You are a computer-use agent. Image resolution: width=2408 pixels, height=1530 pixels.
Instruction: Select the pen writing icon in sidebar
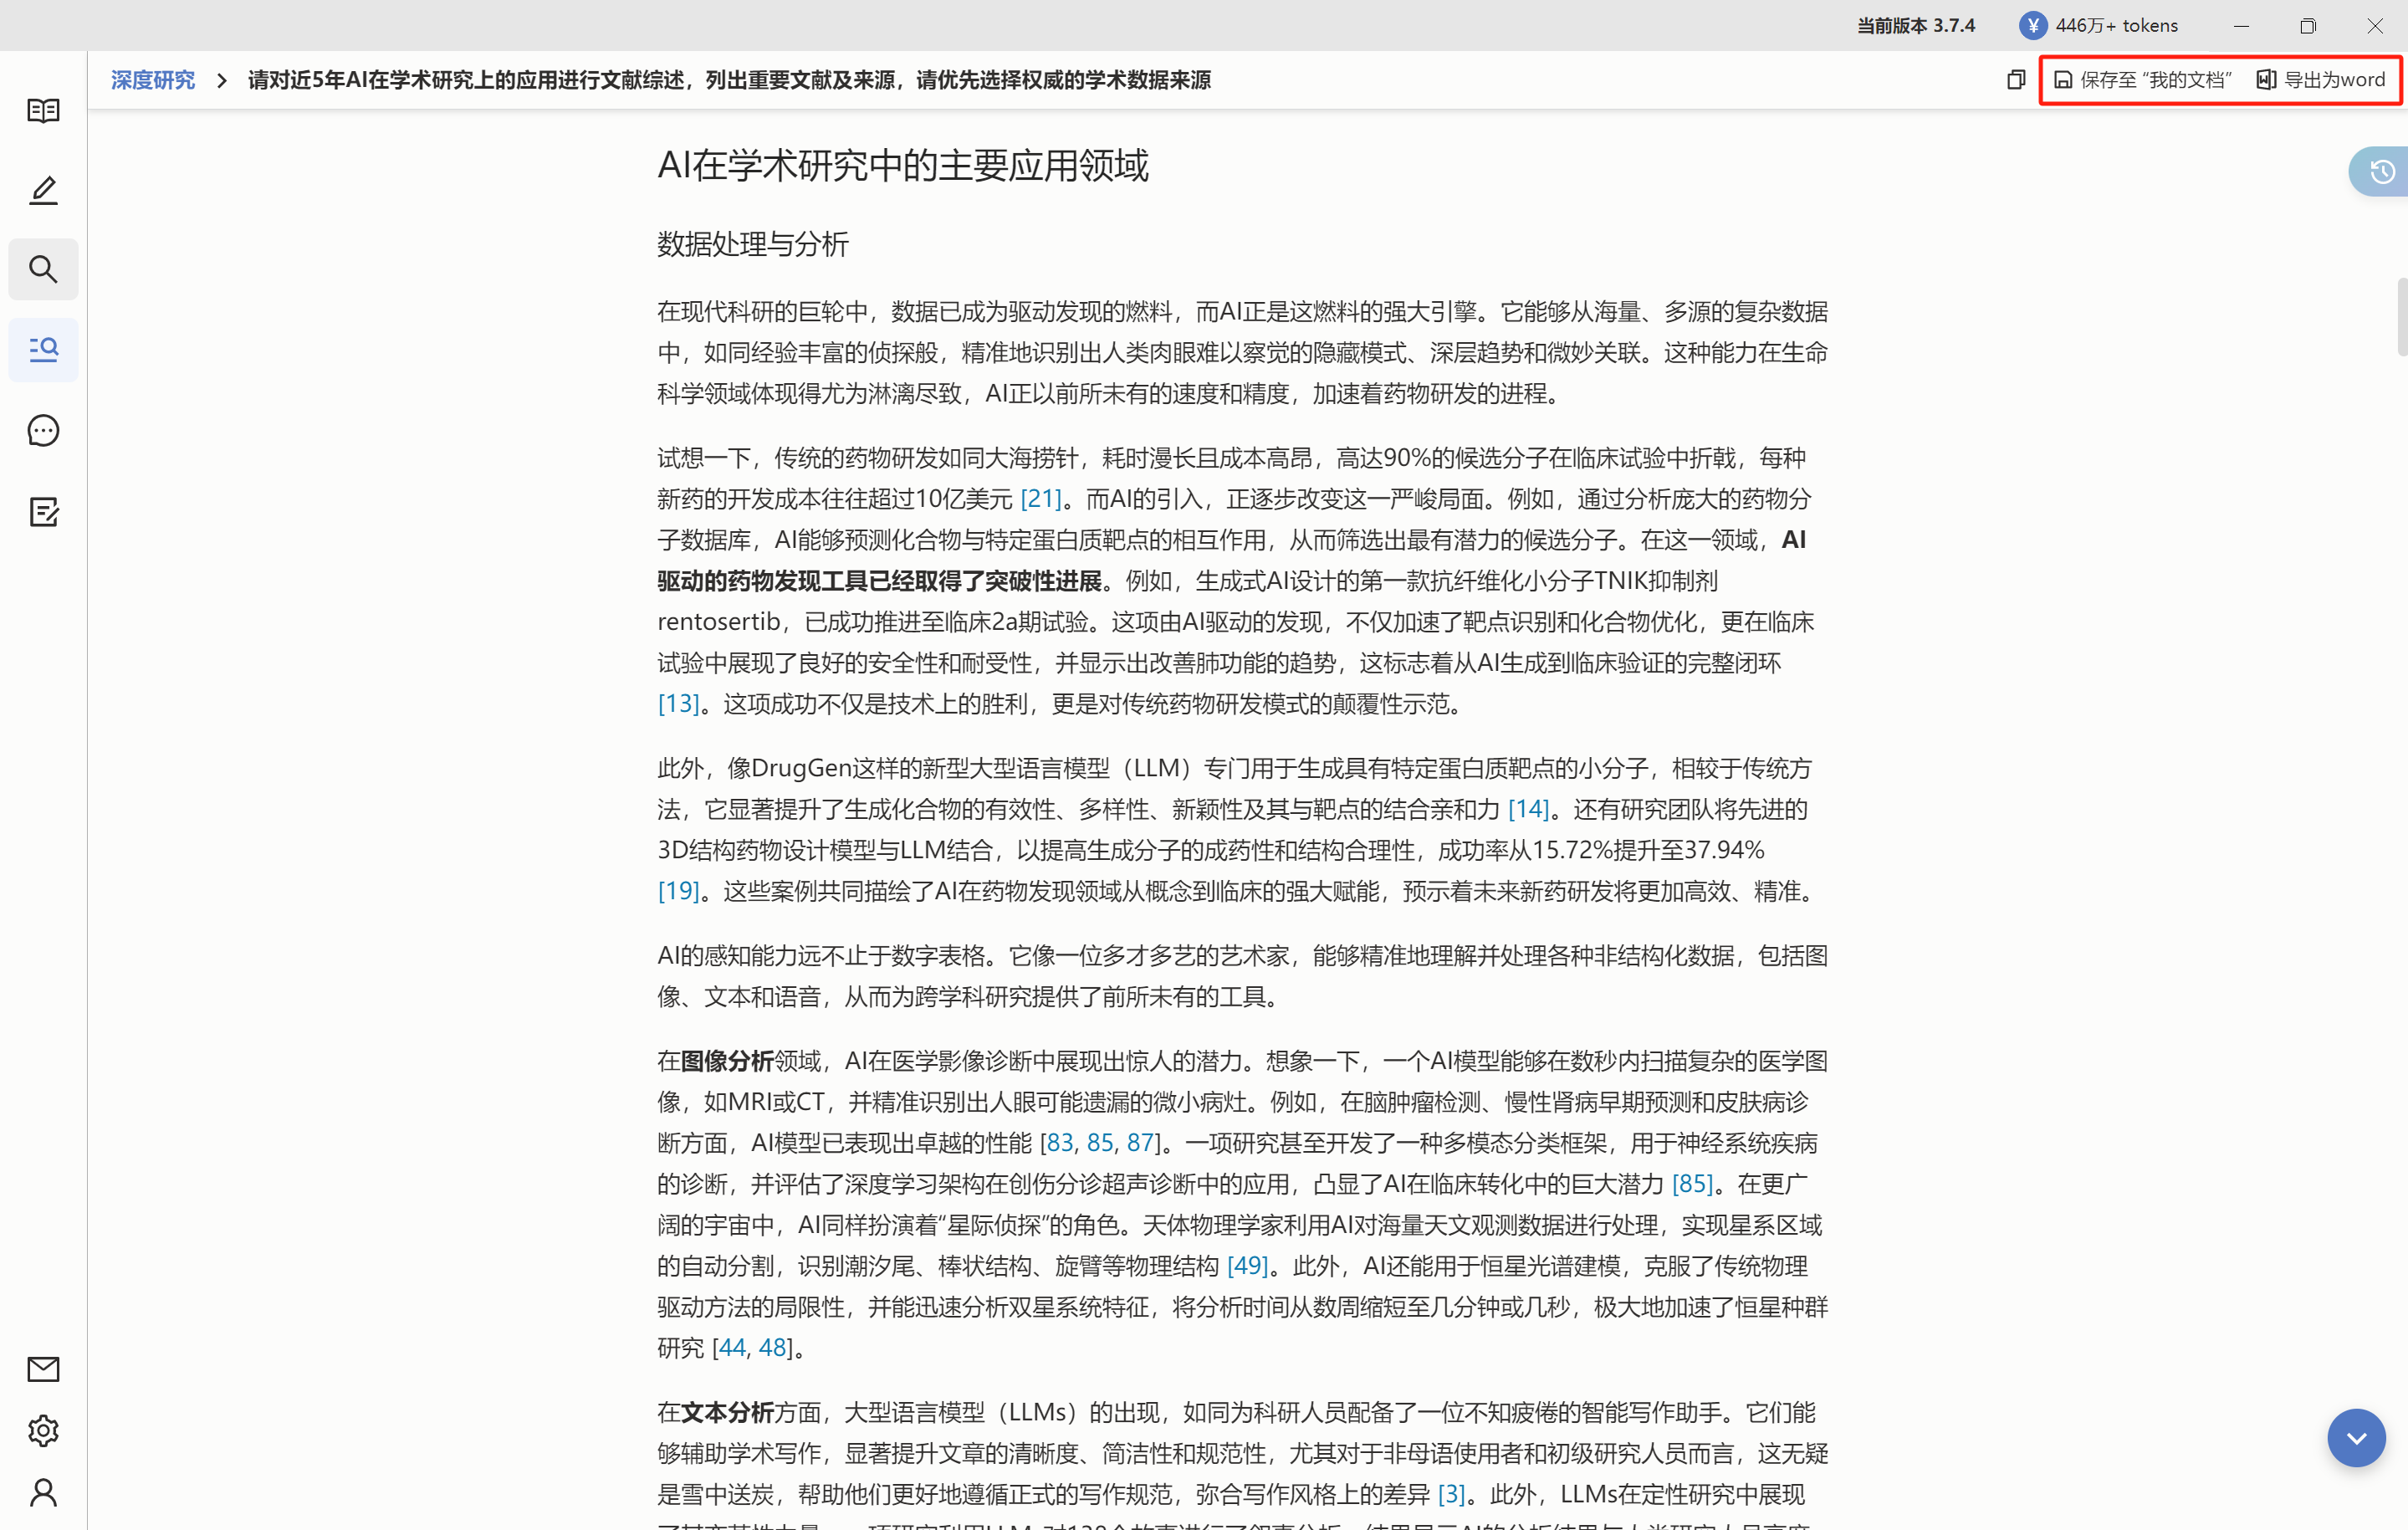point(43,190)
